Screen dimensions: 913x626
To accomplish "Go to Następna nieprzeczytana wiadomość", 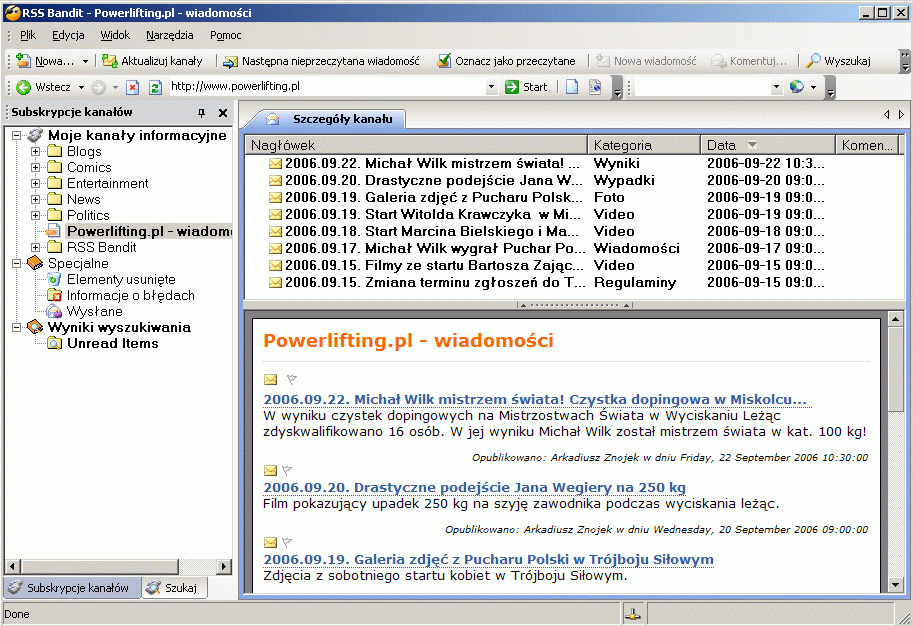I will coord(321,61).
